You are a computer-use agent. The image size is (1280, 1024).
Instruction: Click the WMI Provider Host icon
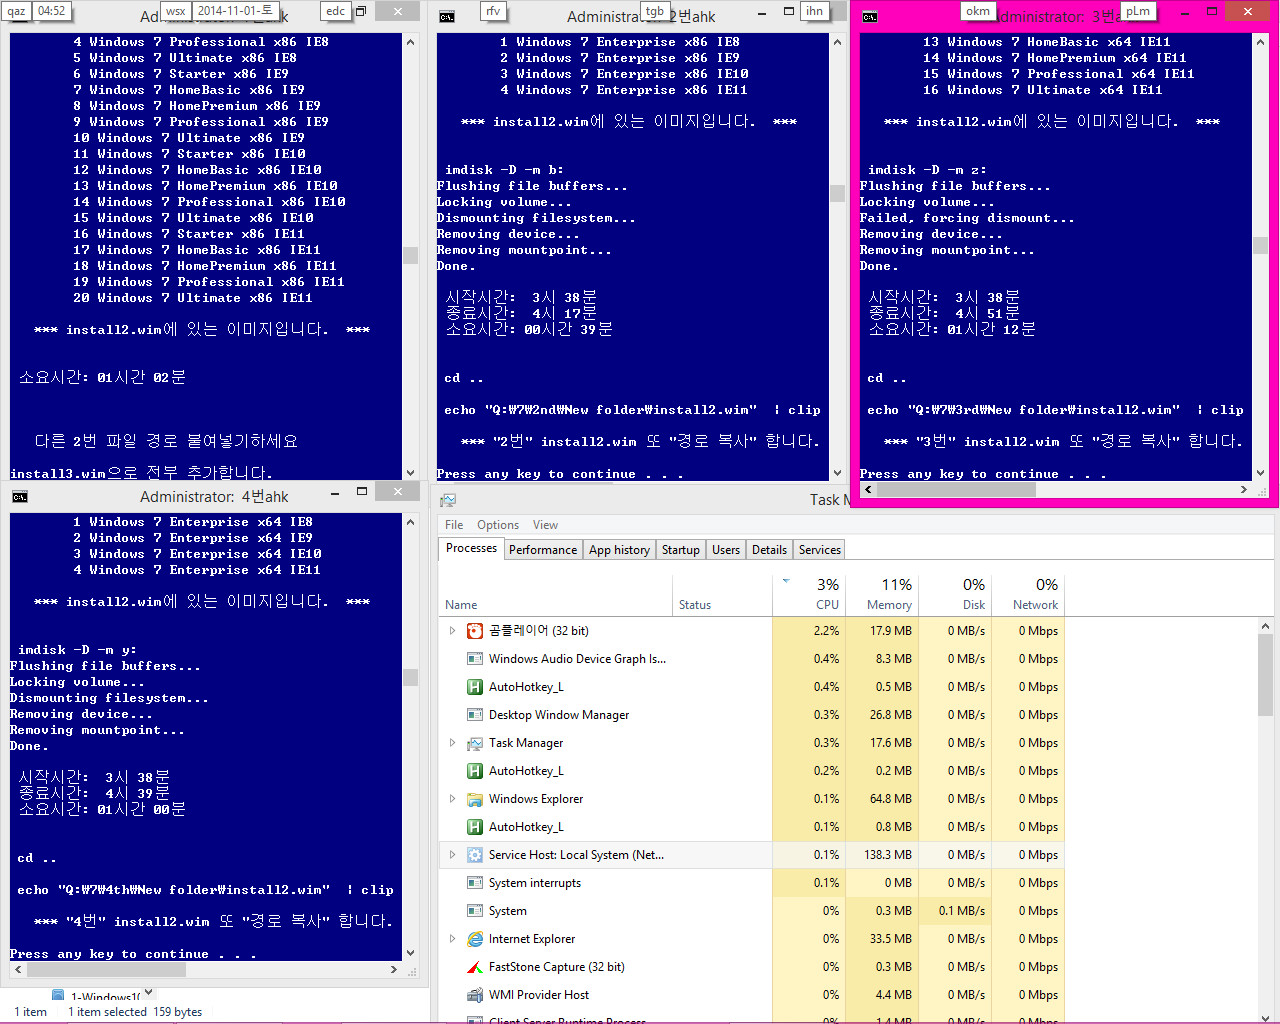(x=476, y=995)
